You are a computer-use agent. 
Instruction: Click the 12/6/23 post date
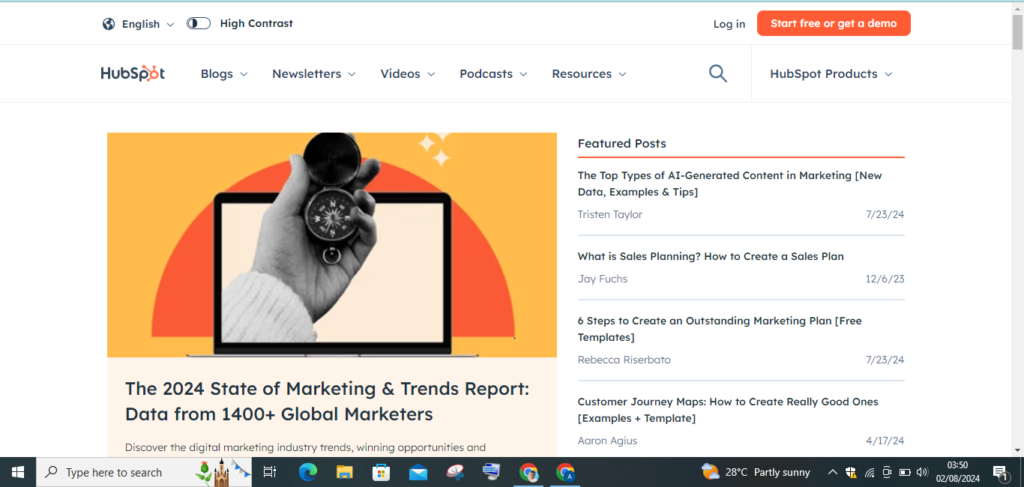(884, 279)
